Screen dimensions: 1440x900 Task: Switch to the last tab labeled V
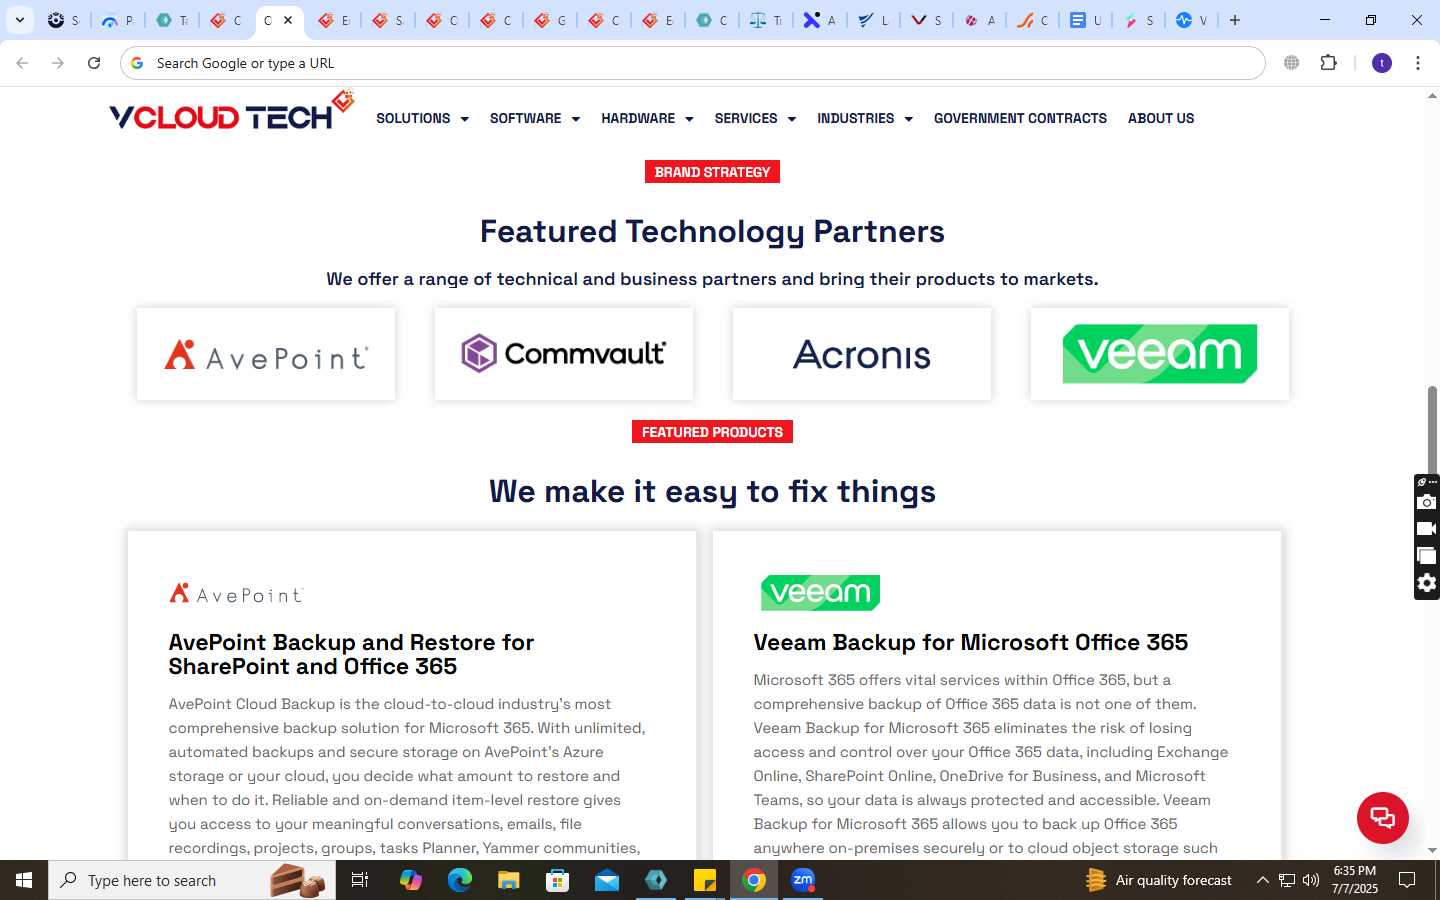pos(1191,20)
